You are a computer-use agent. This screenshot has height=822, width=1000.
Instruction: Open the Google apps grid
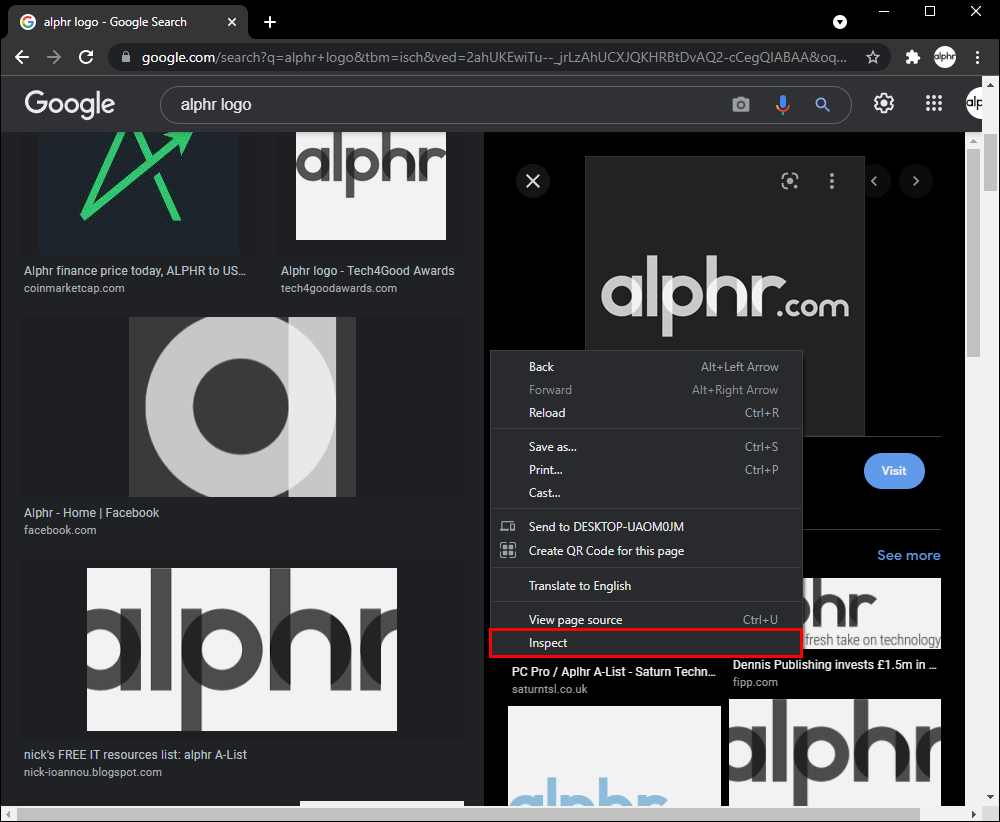(x=934, y=103)
